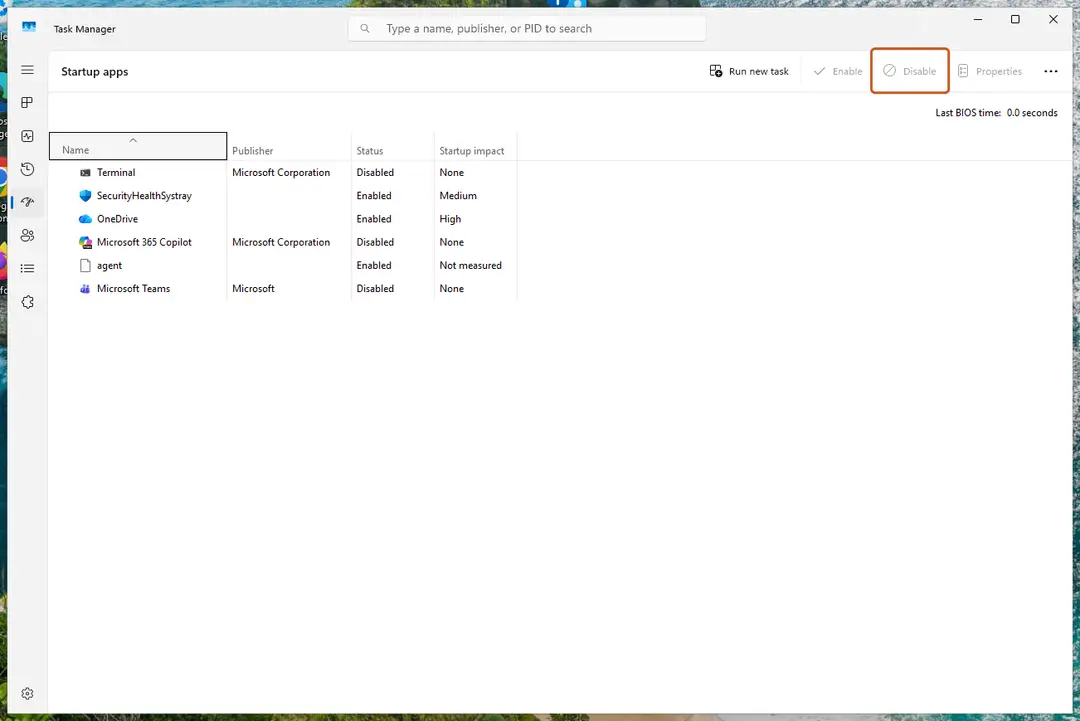Select the OneDrive row name
The image size is (1080, 721).
coord(117,219)
